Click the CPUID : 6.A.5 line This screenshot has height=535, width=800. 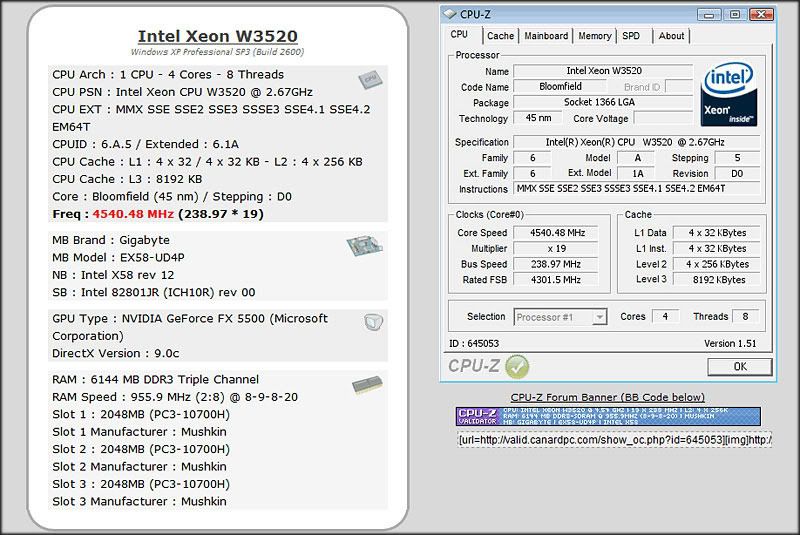coord(145,144)
